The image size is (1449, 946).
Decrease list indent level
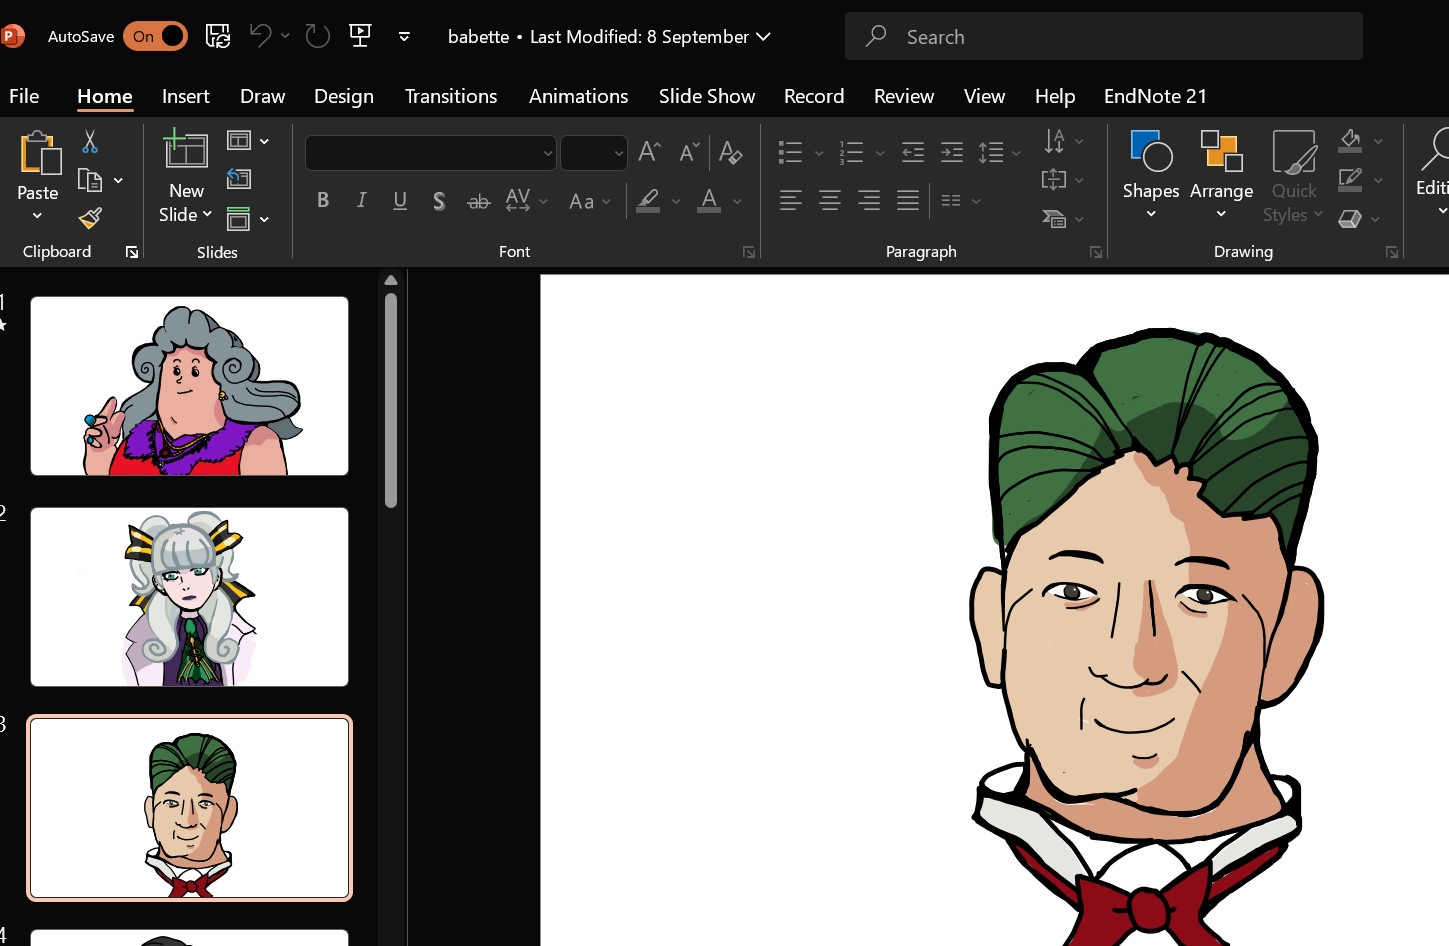coord(913,152)
